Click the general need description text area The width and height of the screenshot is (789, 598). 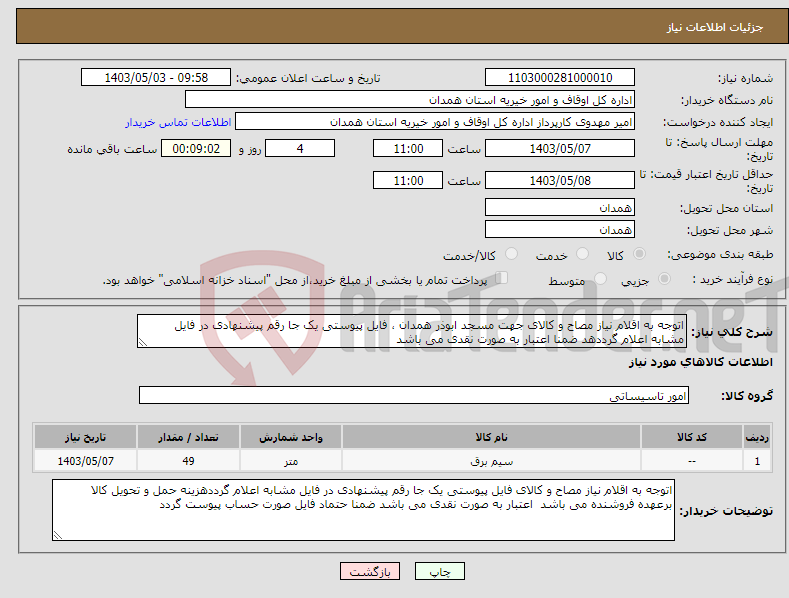412,331
